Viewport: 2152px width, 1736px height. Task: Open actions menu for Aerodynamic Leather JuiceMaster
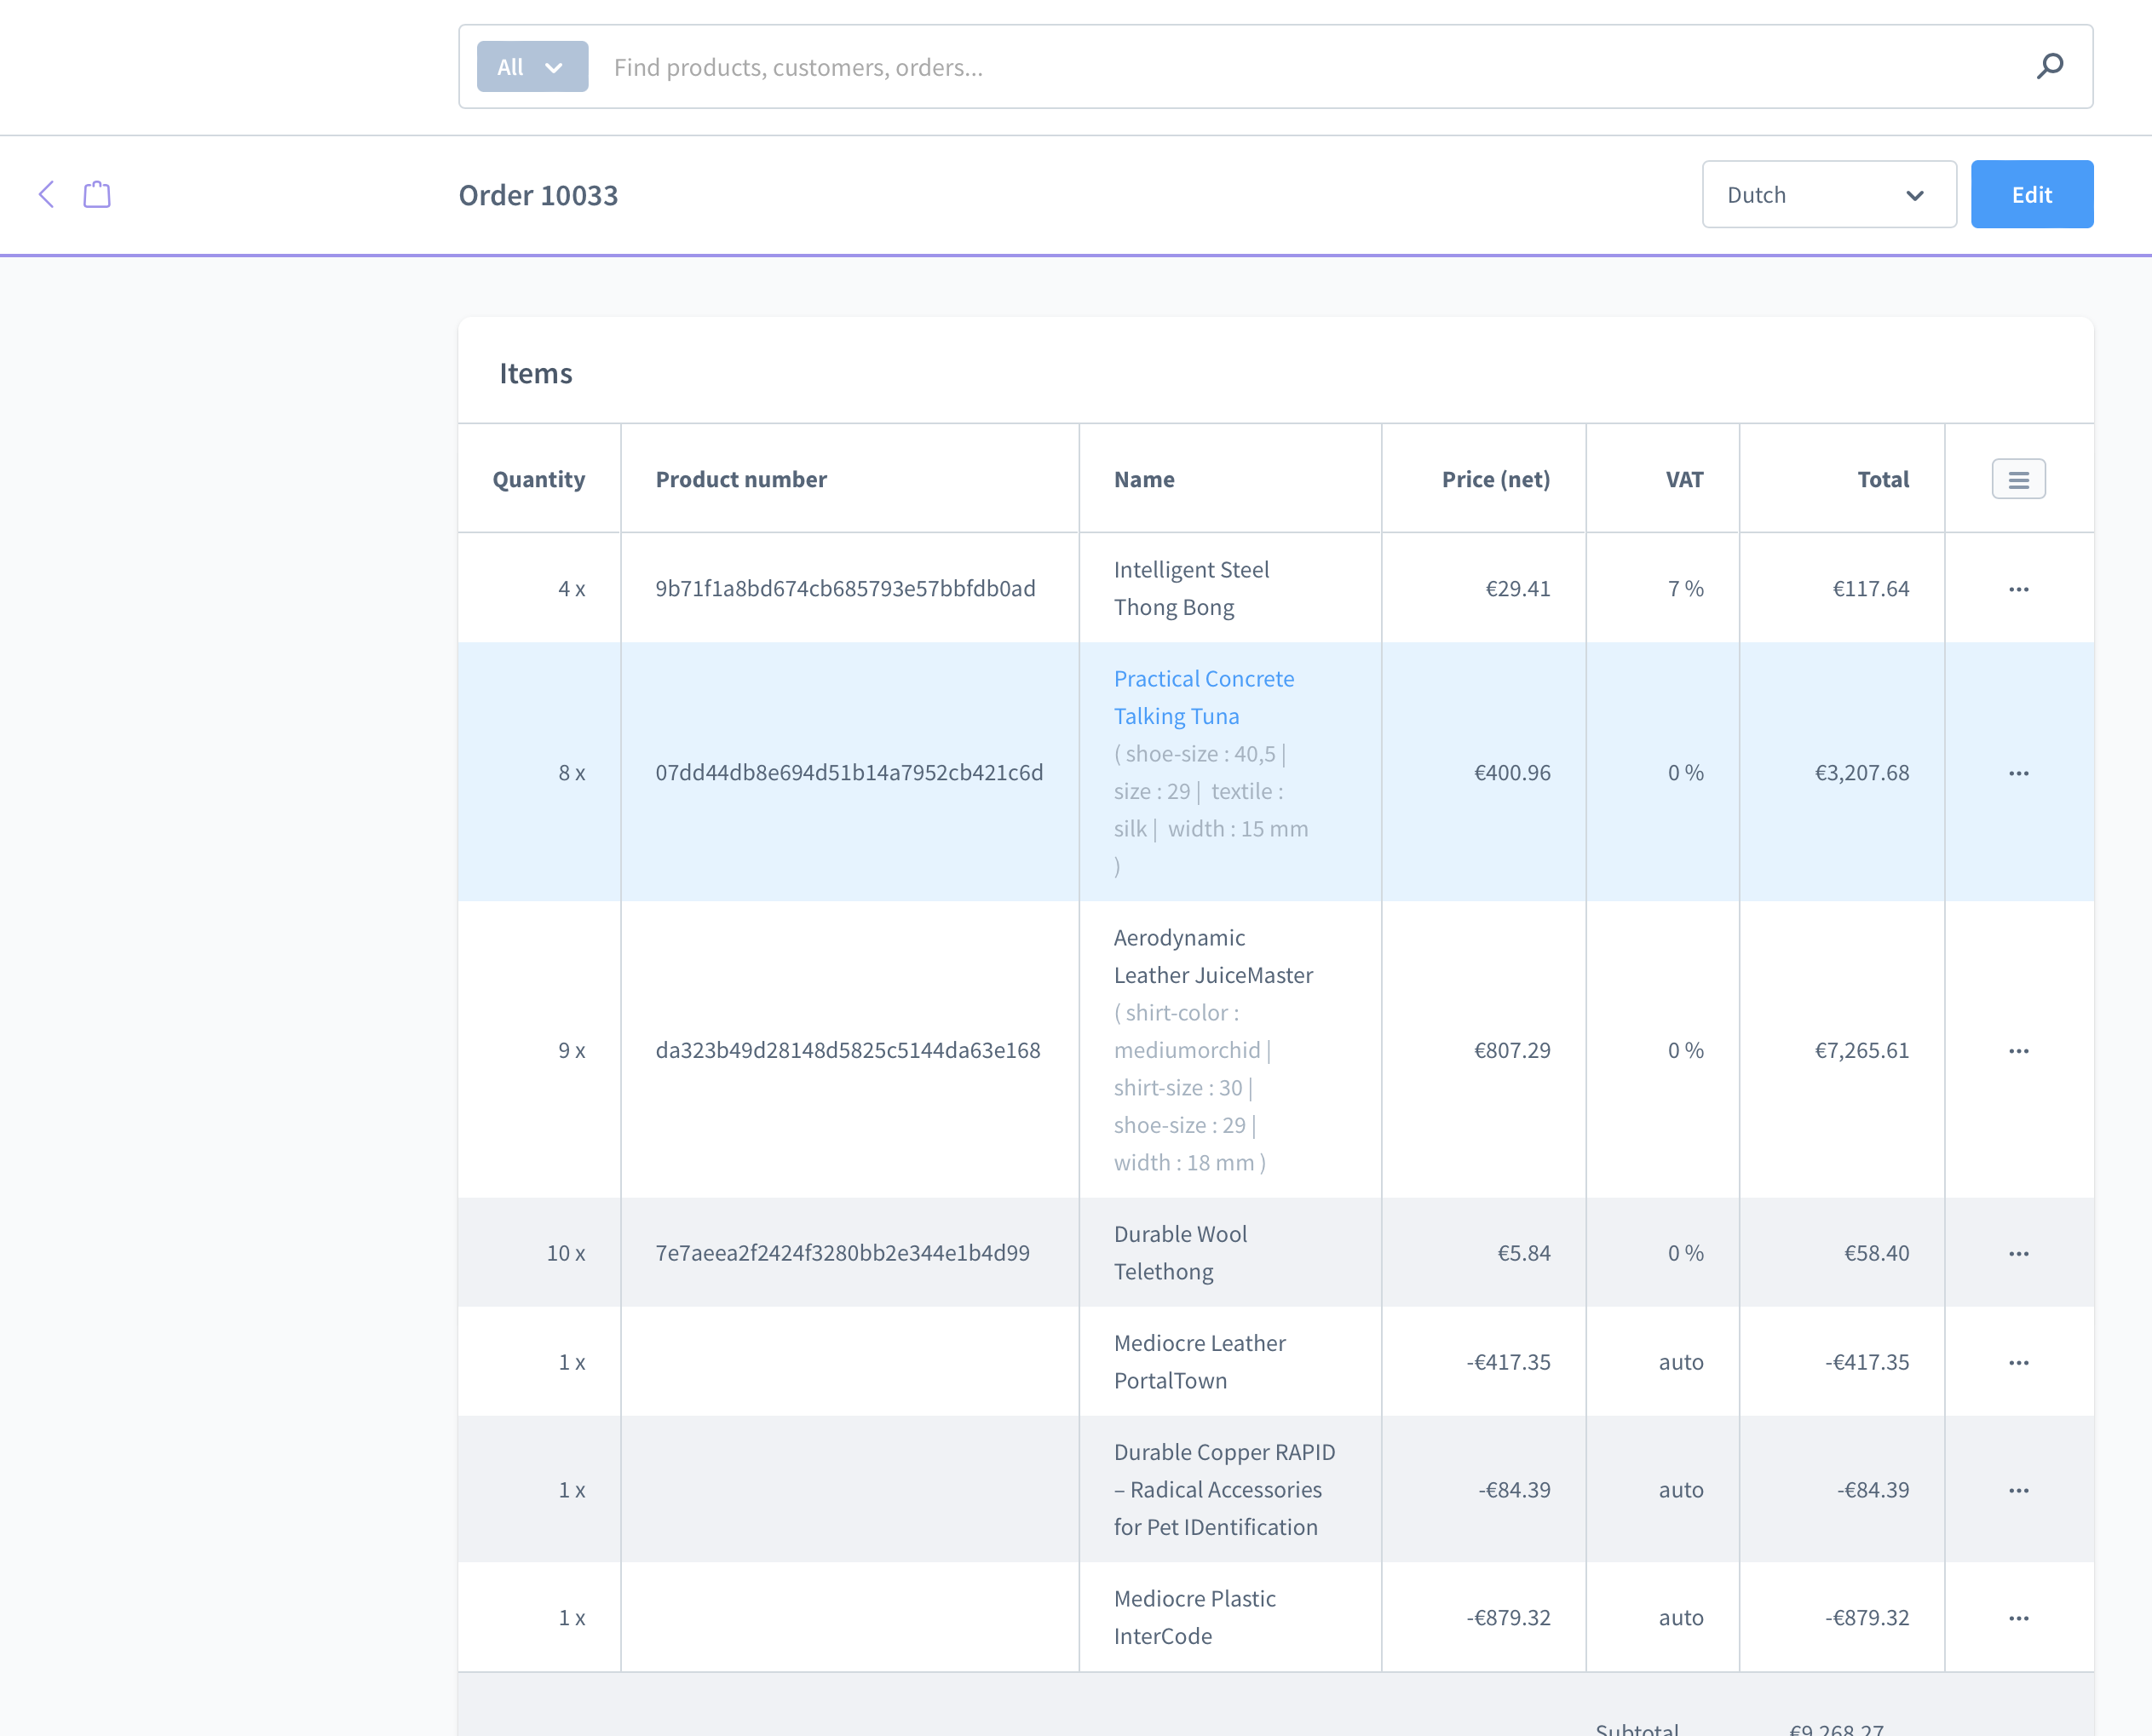pyautogui.click(x=2018, y=1051)
